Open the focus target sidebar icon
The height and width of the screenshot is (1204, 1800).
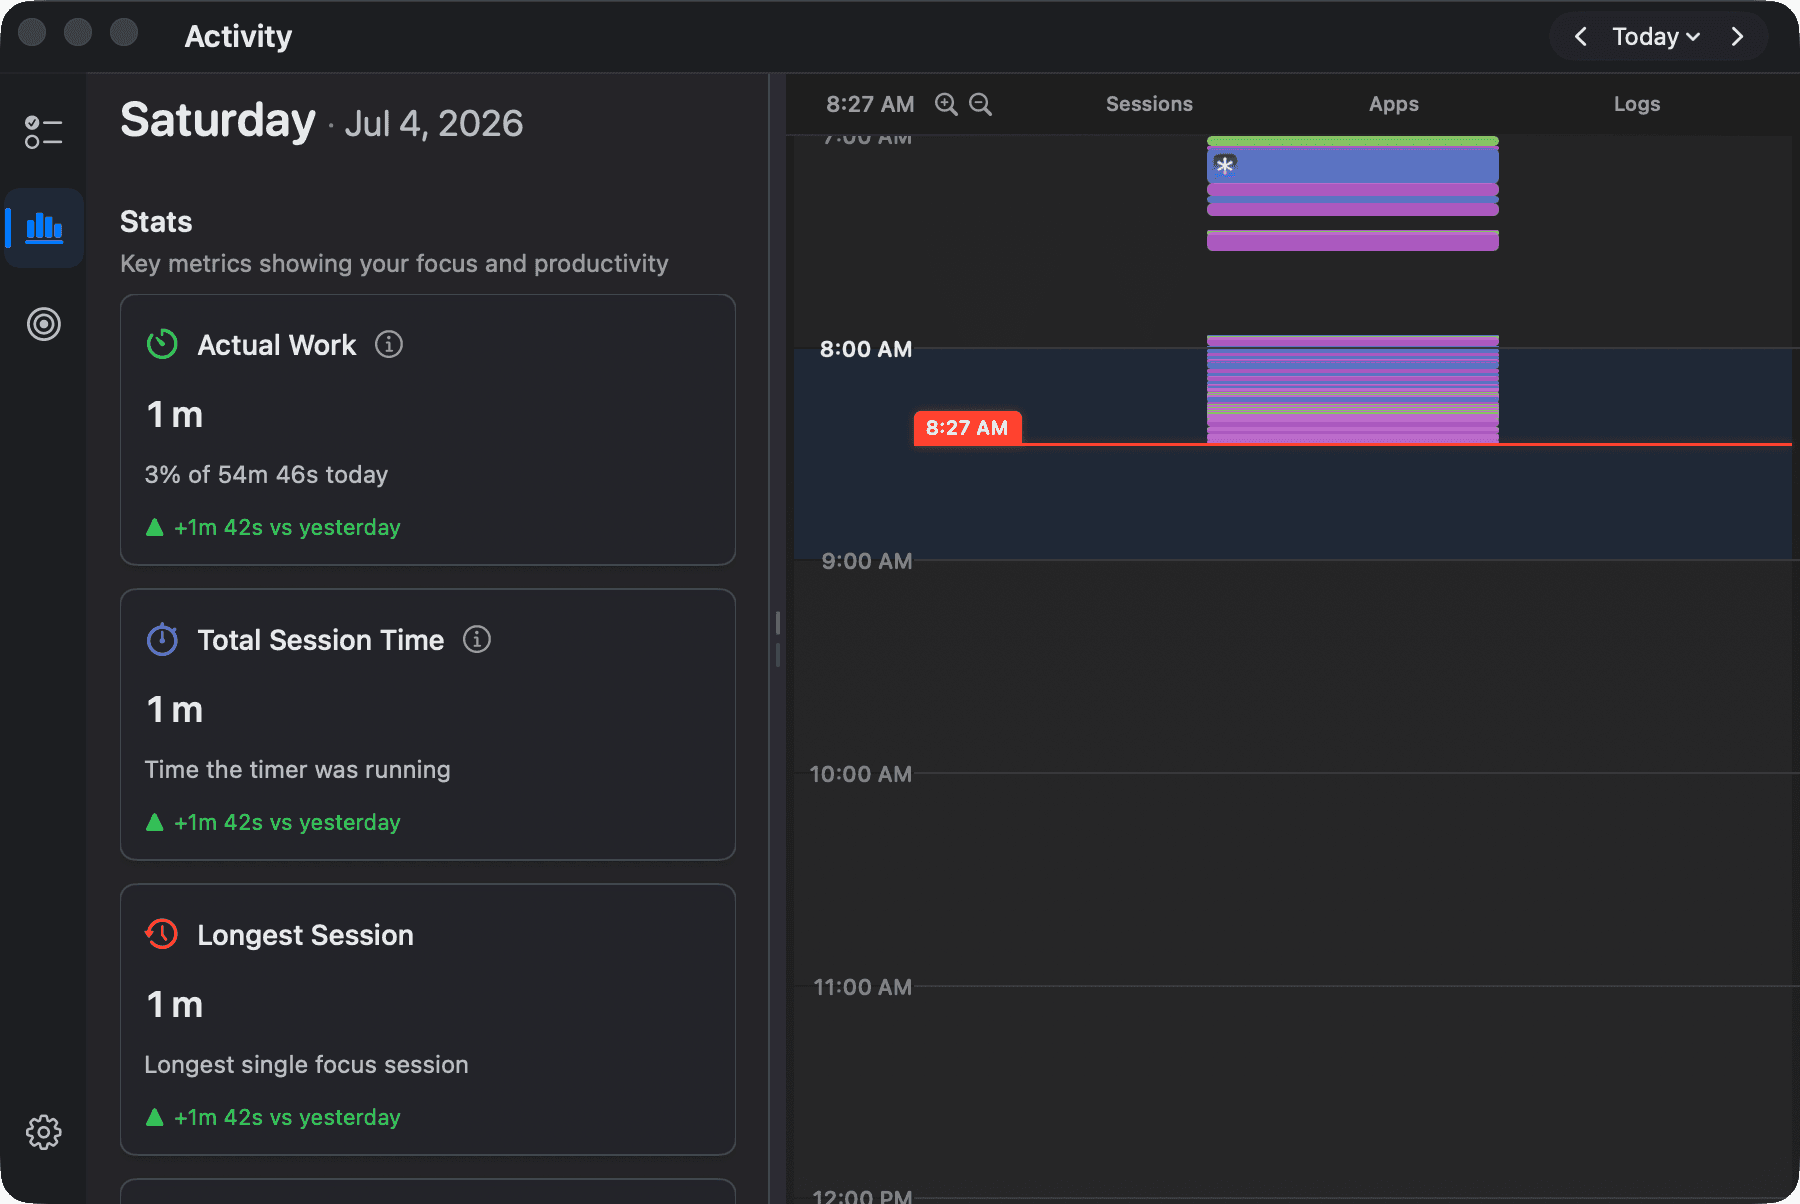44,324
